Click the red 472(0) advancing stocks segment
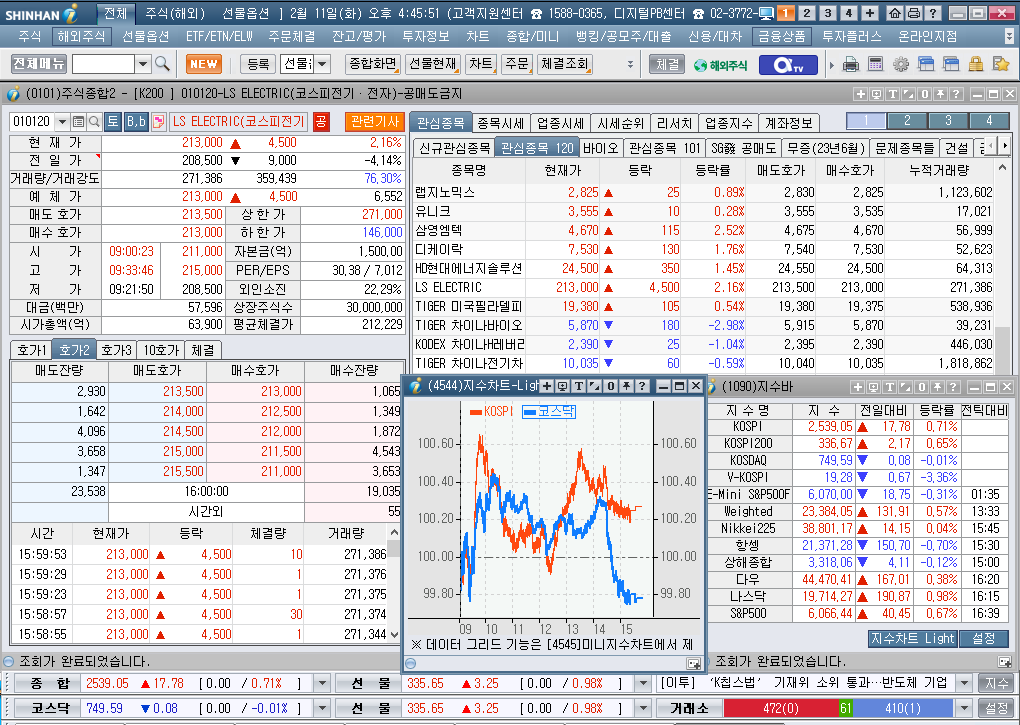This screenshot has width=1020, height=725. click(x=781, y=708)
